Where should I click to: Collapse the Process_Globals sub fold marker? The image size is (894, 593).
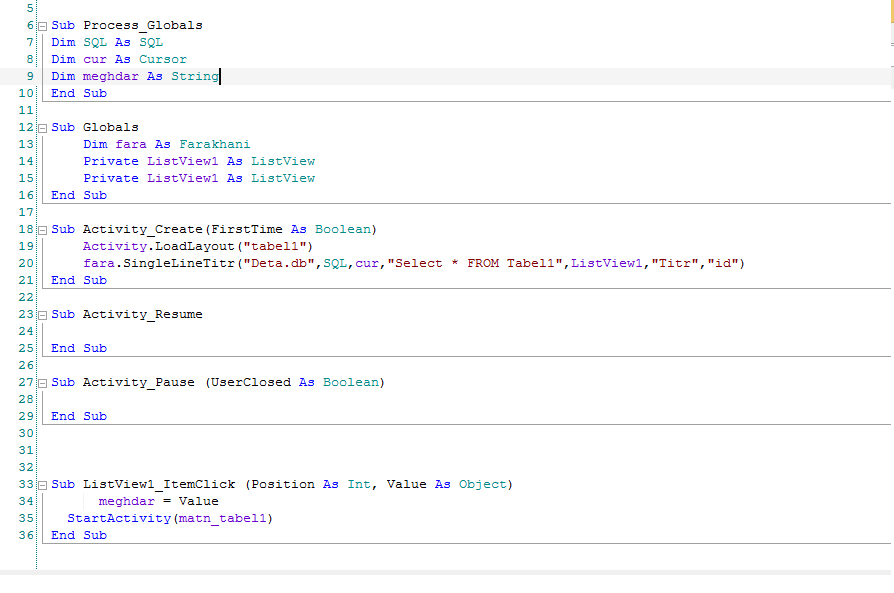(42, 25)
